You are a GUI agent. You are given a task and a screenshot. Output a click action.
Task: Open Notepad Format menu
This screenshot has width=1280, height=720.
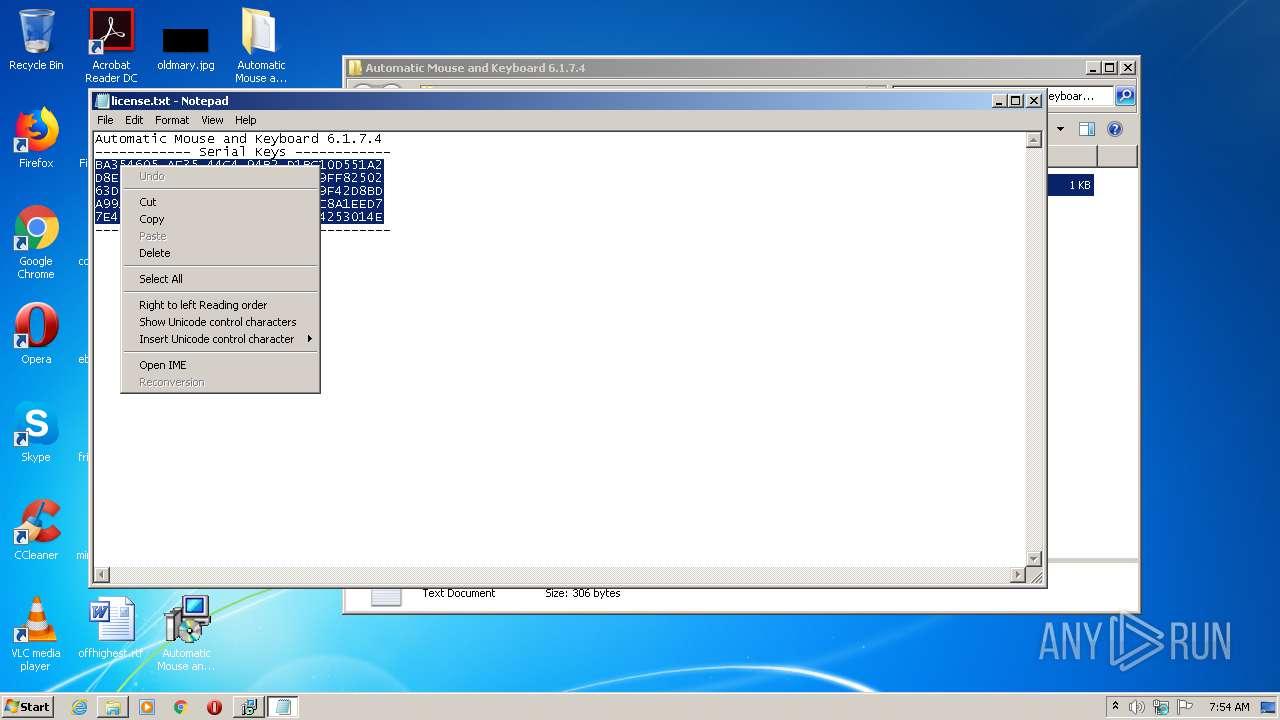tap(172, 120)
